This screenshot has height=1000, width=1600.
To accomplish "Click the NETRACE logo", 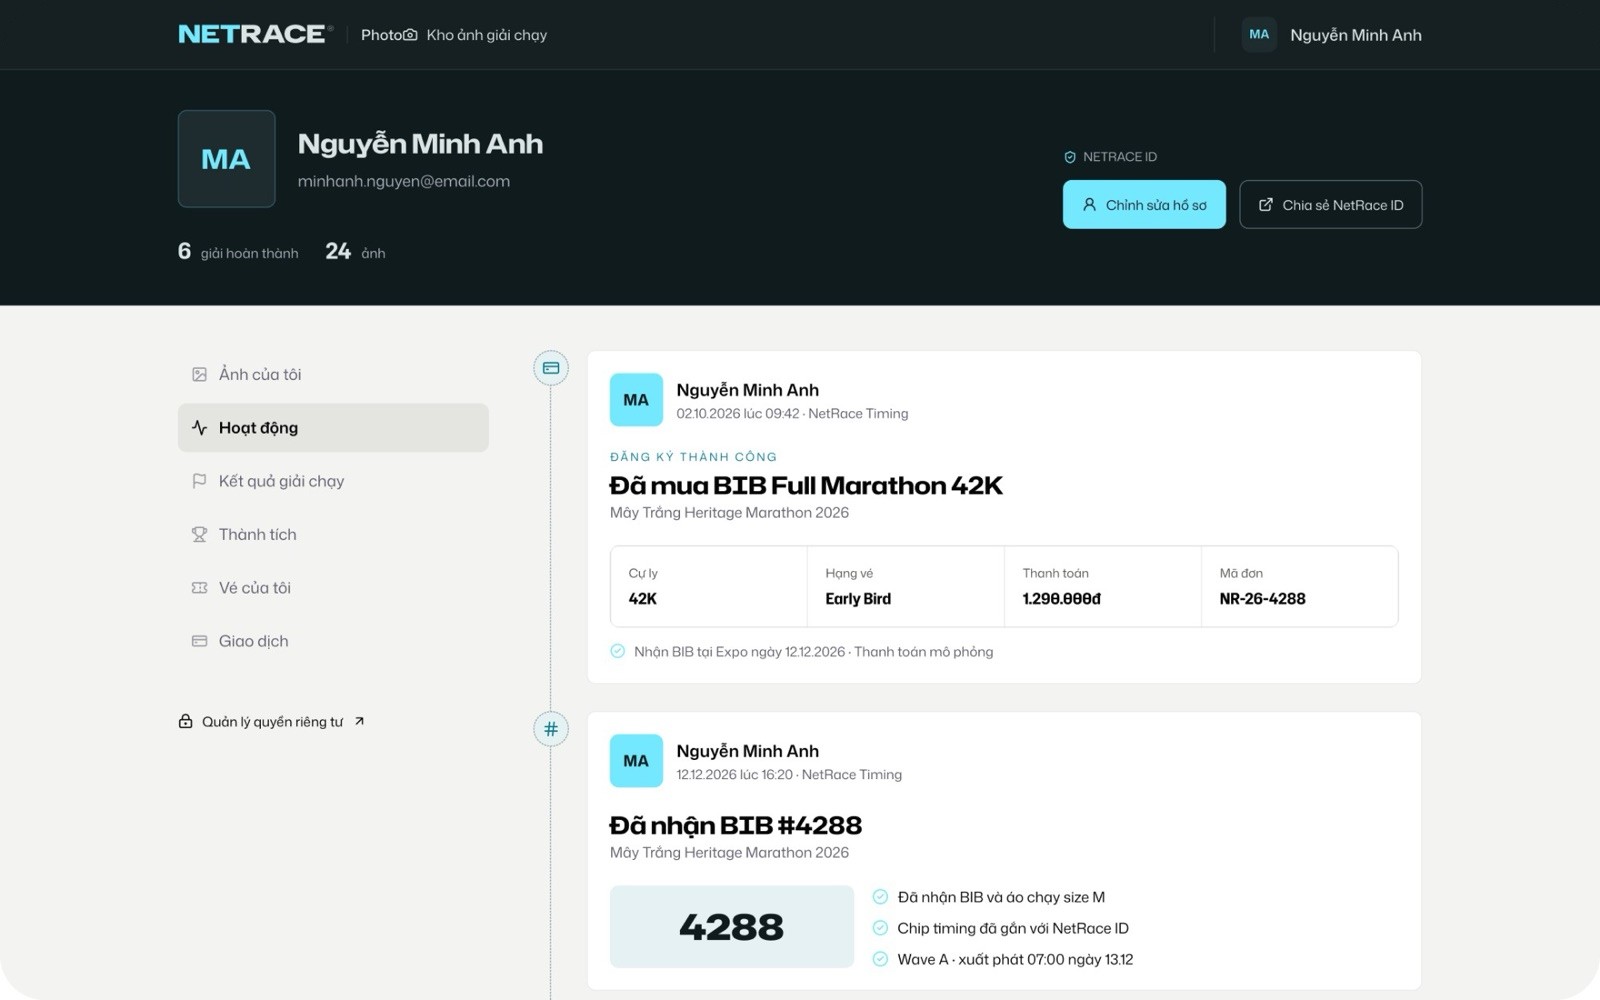I will tap(254, 34).
